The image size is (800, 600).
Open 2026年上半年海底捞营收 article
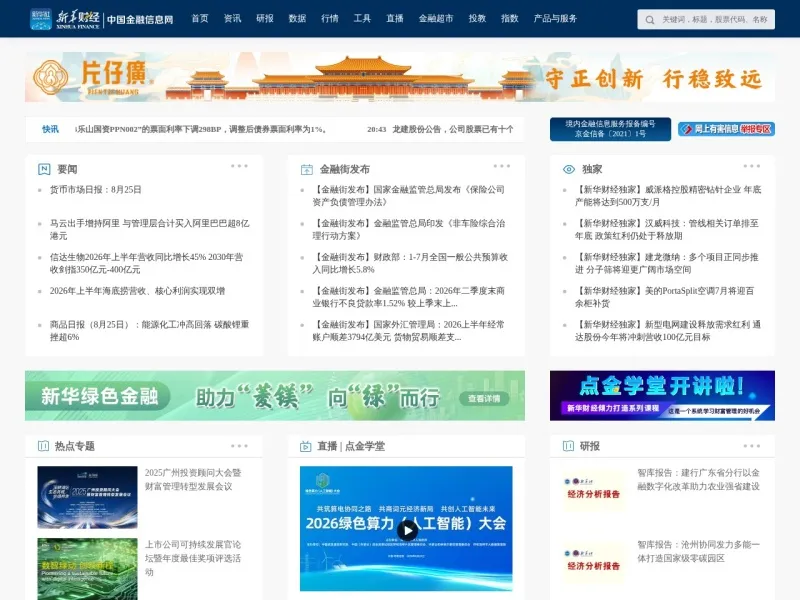click(137, 291)
